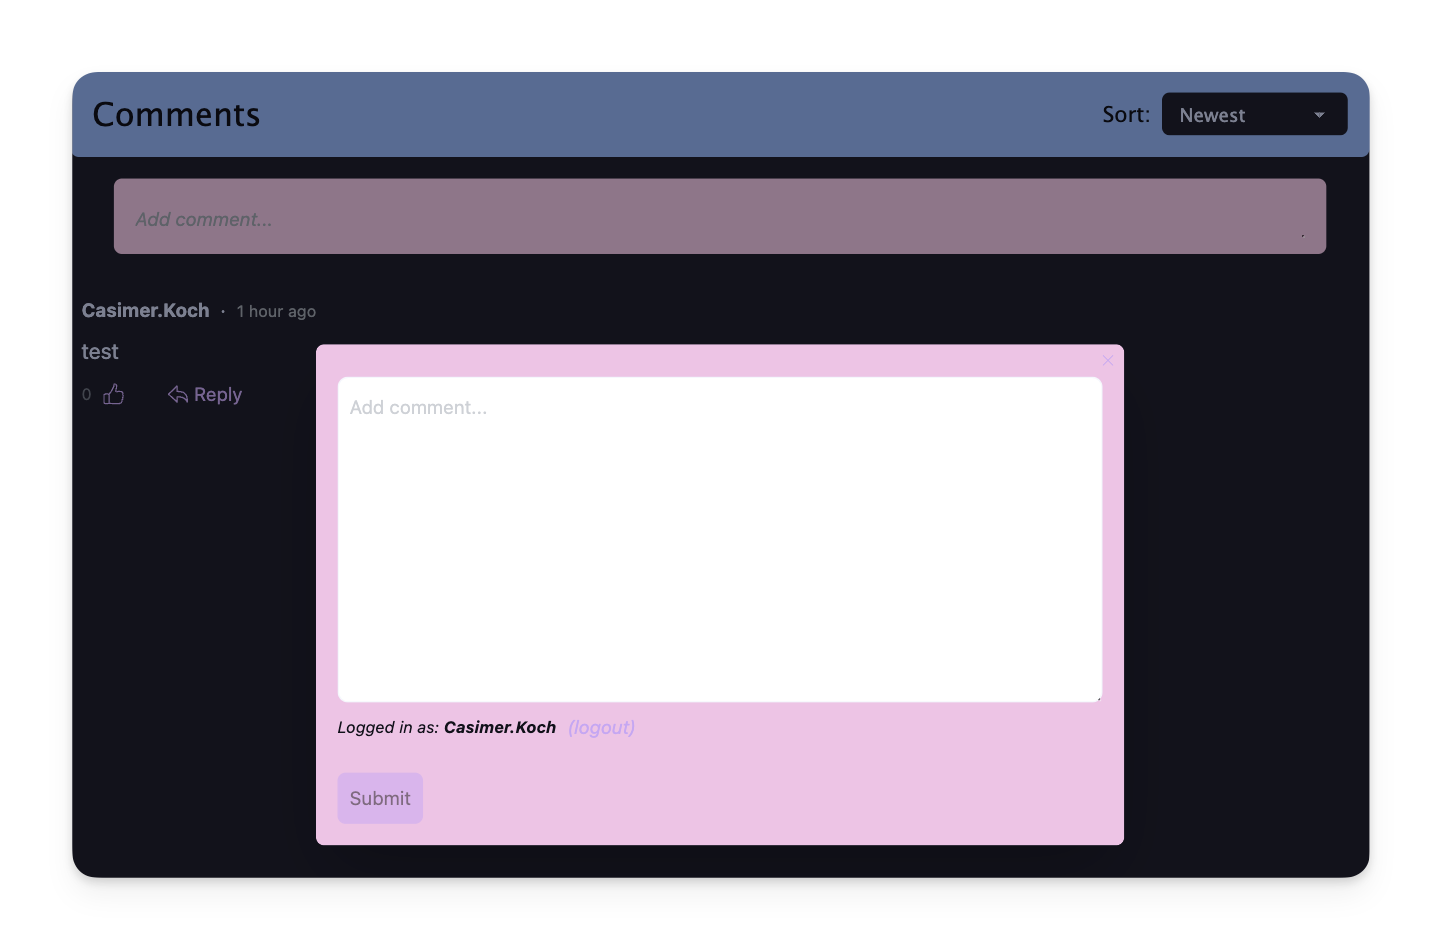Click the 1 hour ago timestamp
Viewport: 1442px width, 950px height.
click(x=276, y=312)
